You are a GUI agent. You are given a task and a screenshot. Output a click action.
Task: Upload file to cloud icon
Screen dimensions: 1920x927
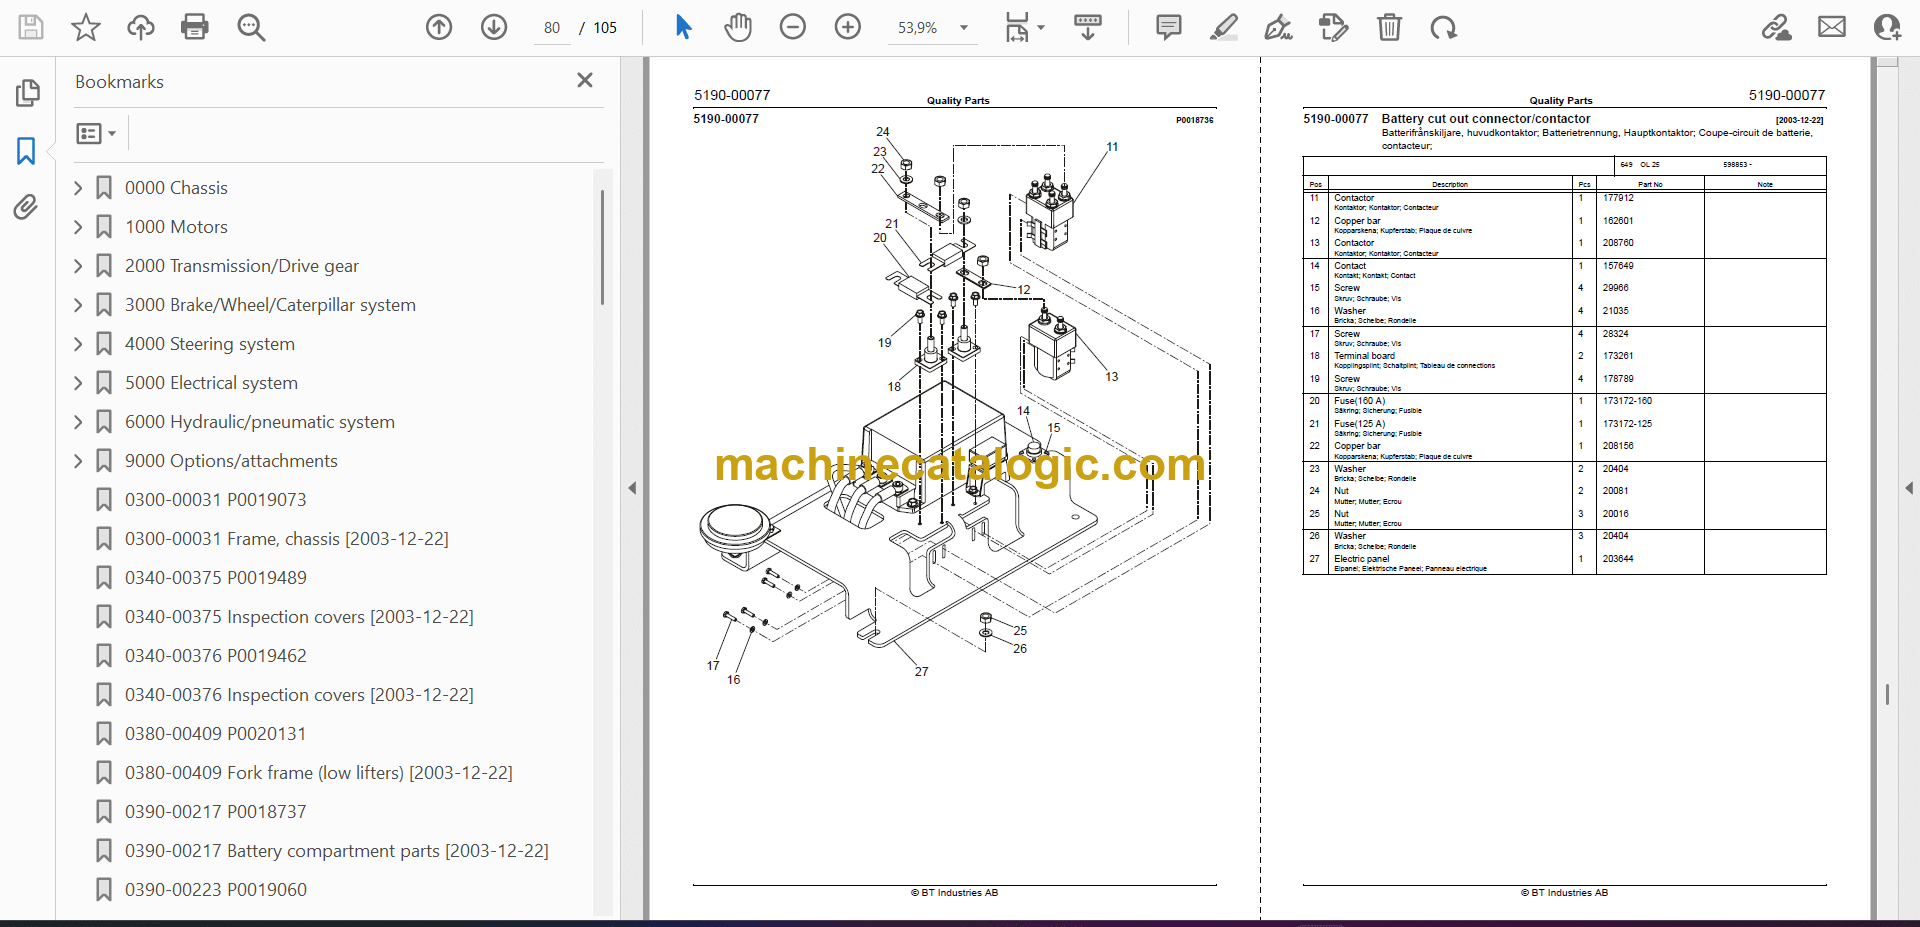click(141, 27)
